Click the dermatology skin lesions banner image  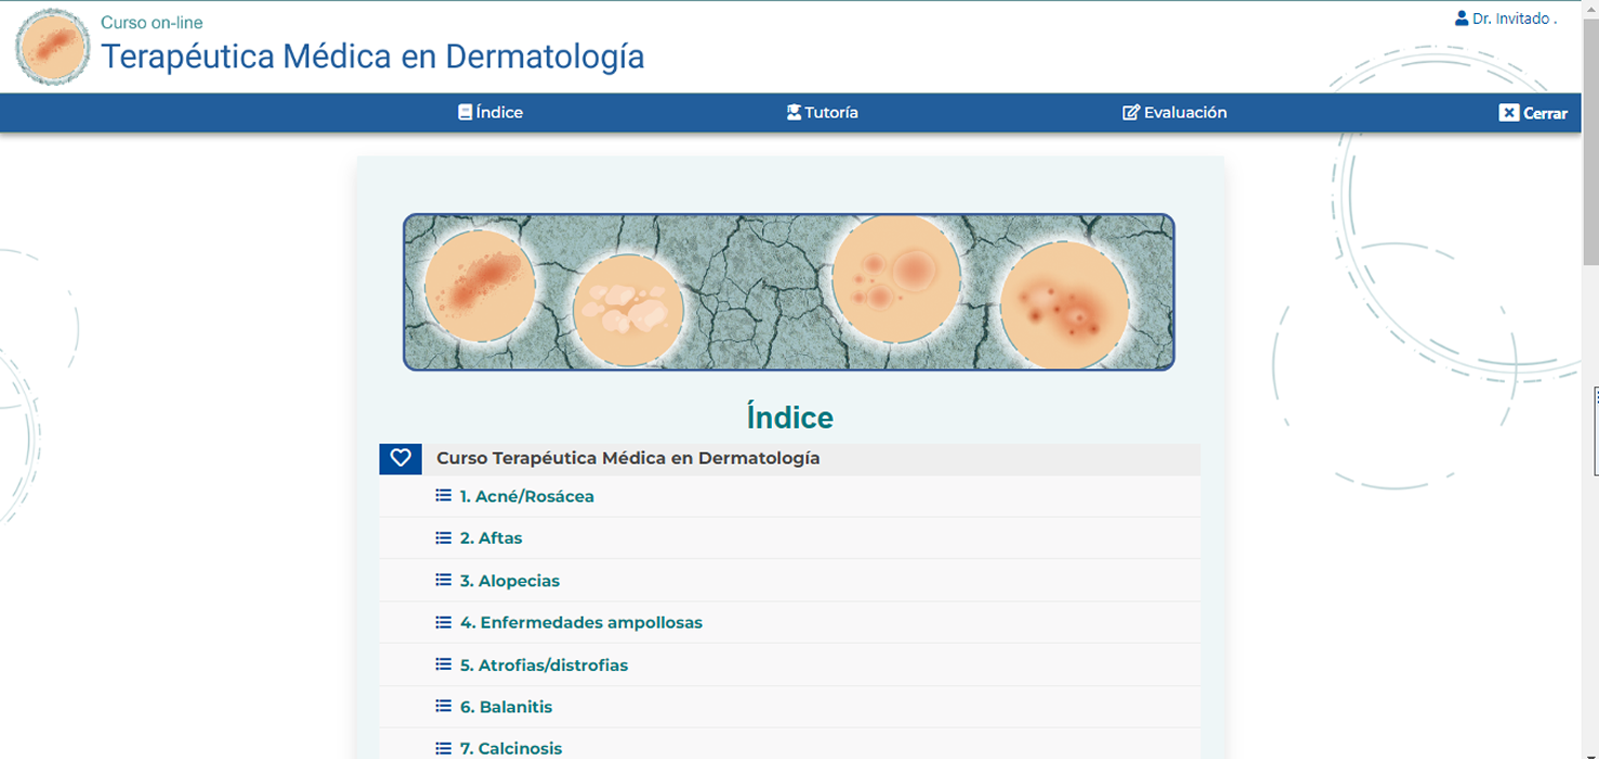[789, 292]
